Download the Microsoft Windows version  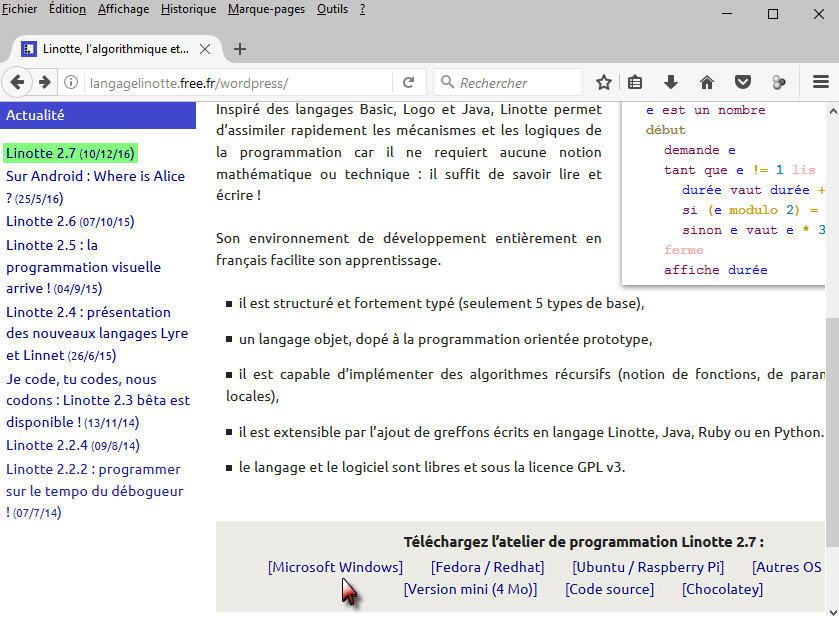335,567
